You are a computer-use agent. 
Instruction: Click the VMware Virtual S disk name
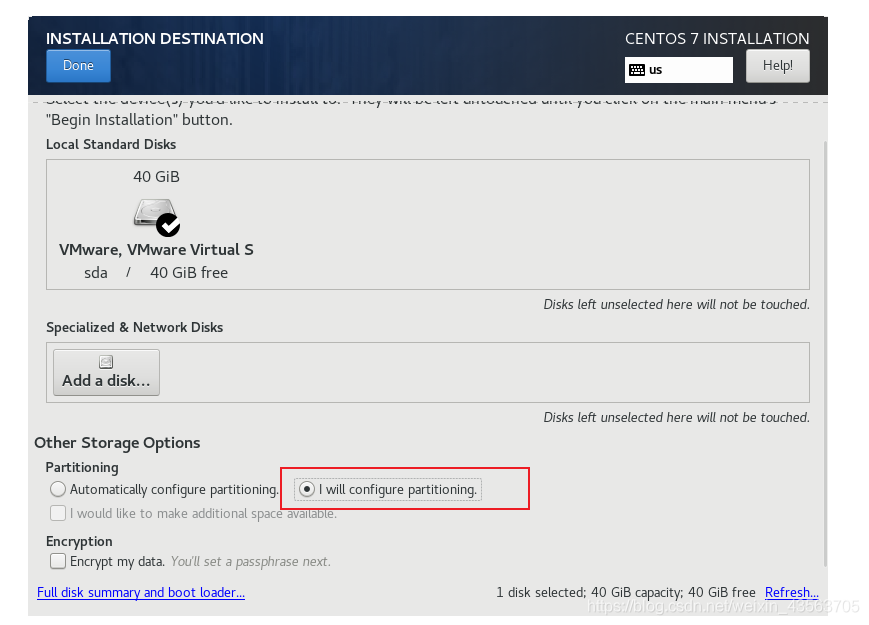(156, 250)
